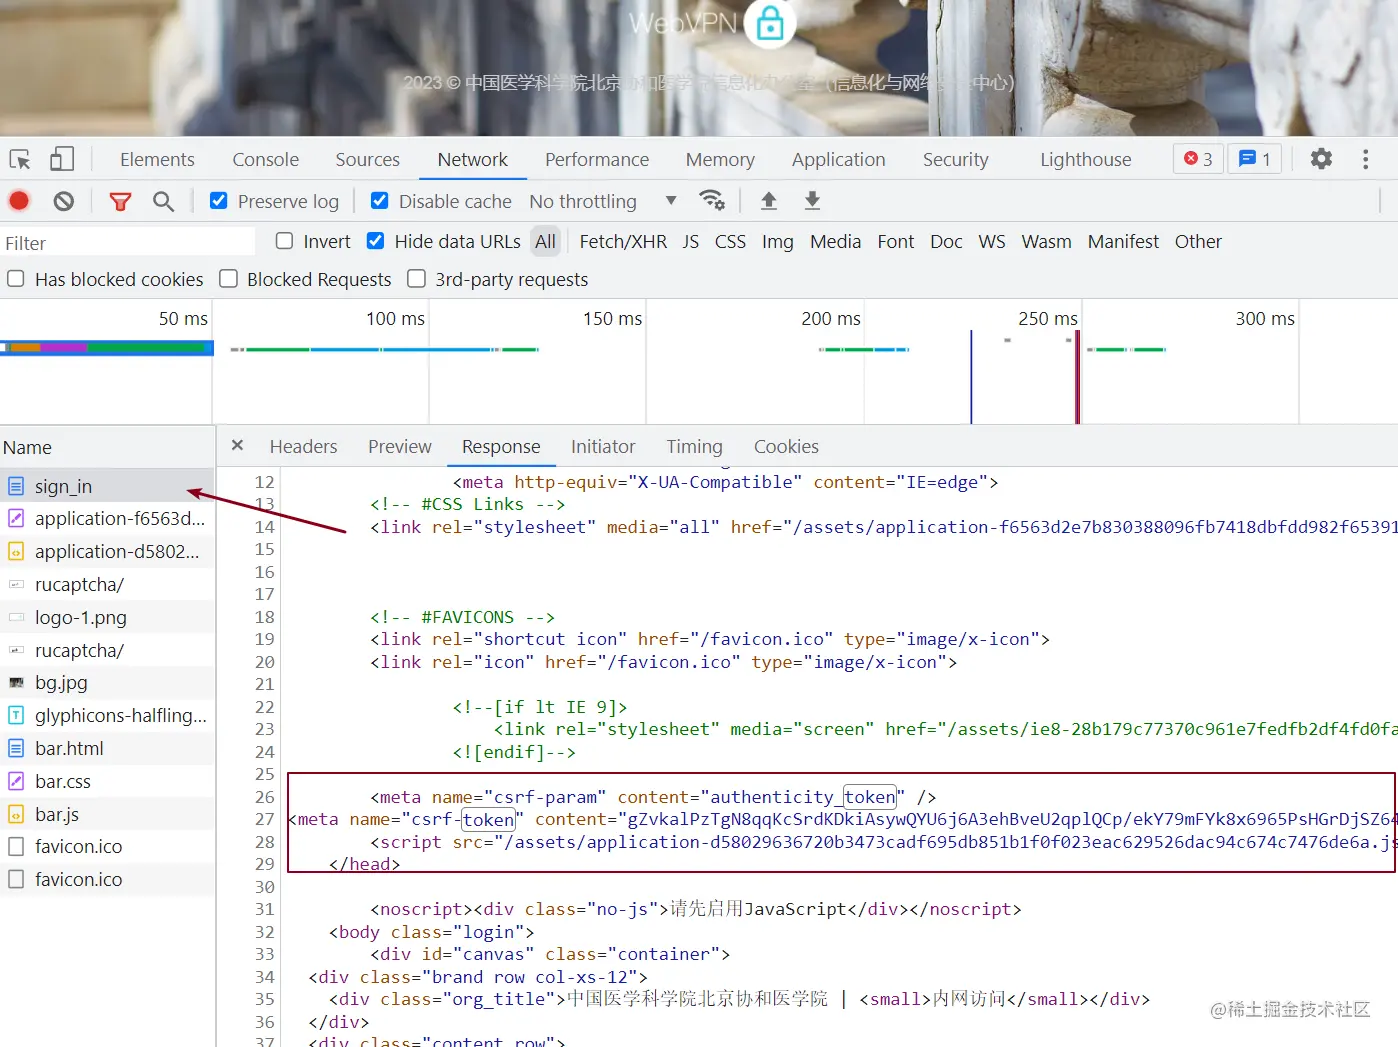Click the bg.jpg image thumbnail icon

(16, 682)
